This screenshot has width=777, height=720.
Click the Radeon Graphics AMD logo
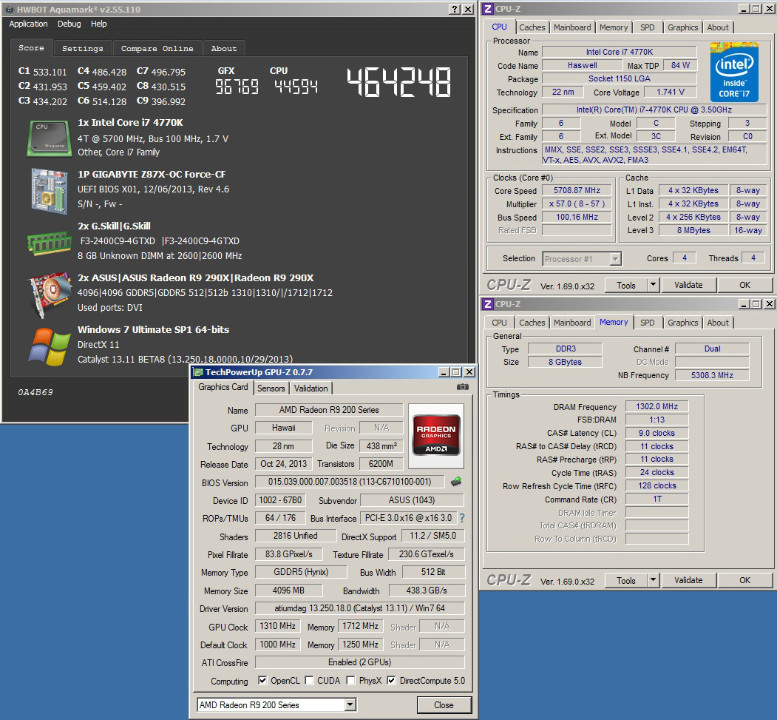(x=436, y=435)
